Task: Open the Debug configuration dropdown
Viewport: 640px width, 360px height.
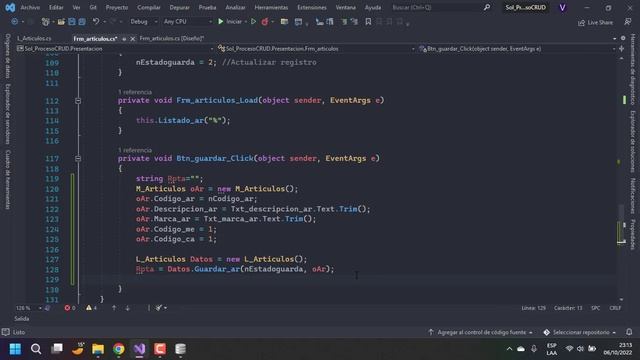Action: pyautogui.click(x=144, y=22)
